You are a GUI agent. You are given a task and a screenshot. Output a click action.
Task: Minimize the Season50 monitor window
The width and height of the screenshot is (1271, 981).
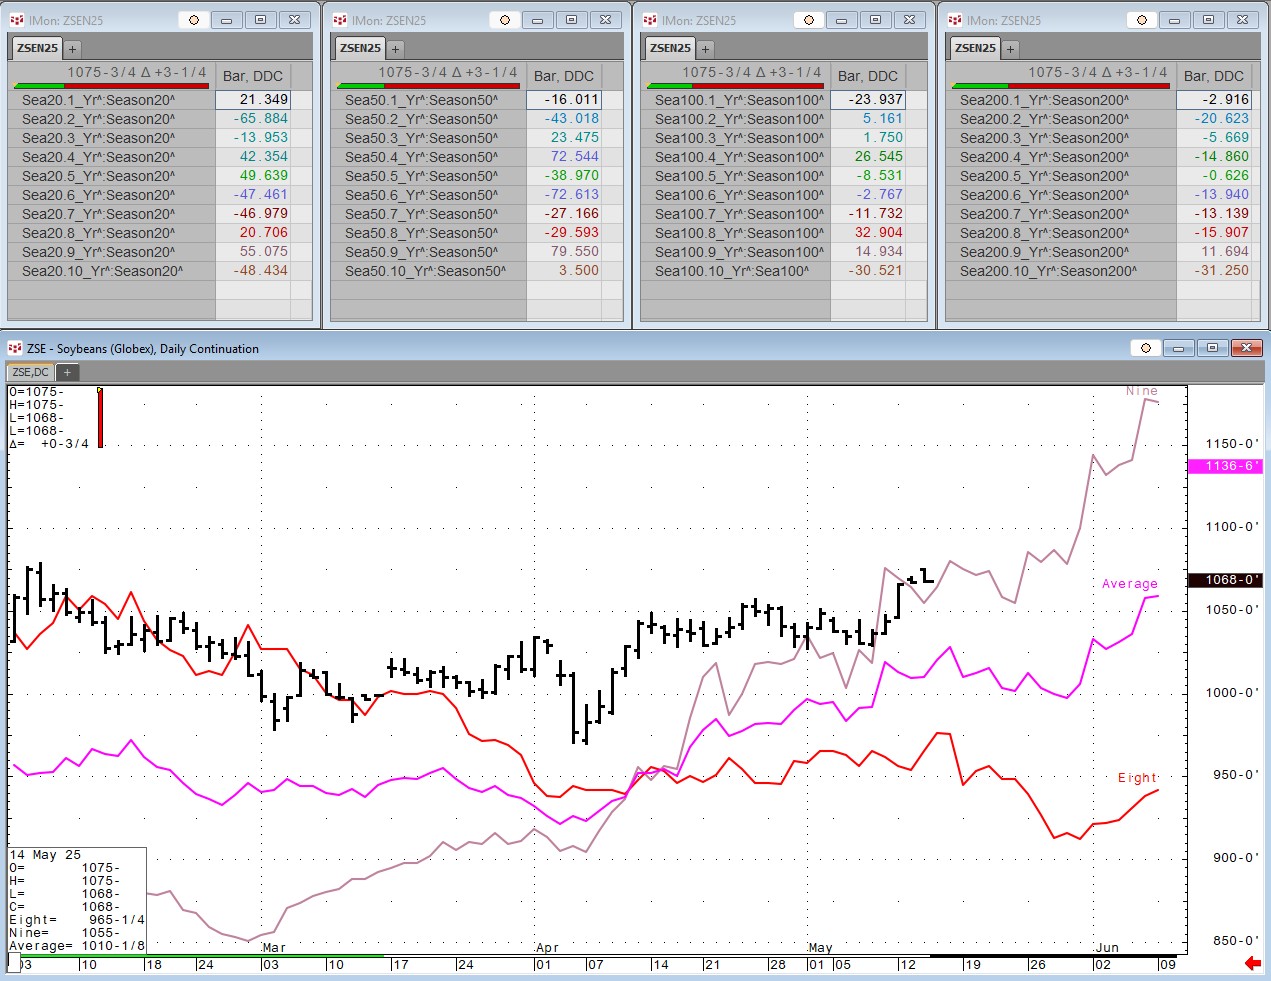pos(537,20)
